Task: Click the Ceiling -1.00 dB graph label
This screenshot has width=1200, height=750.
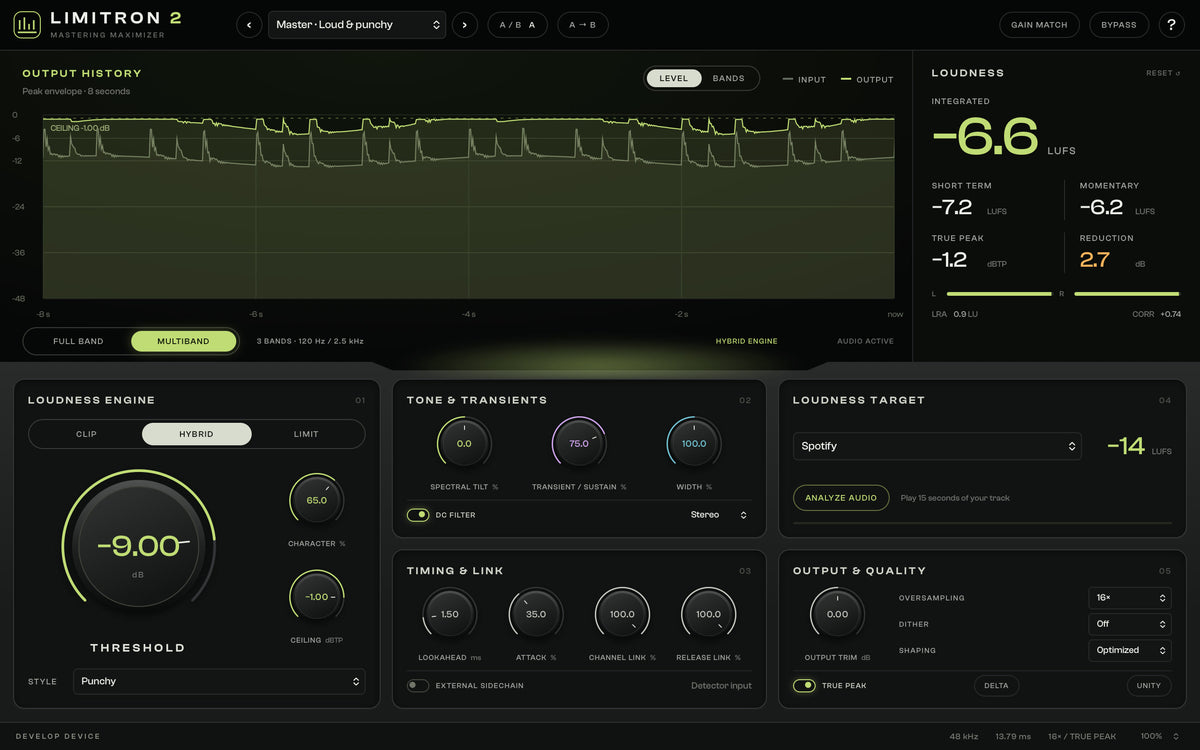Action: point(80,128)
